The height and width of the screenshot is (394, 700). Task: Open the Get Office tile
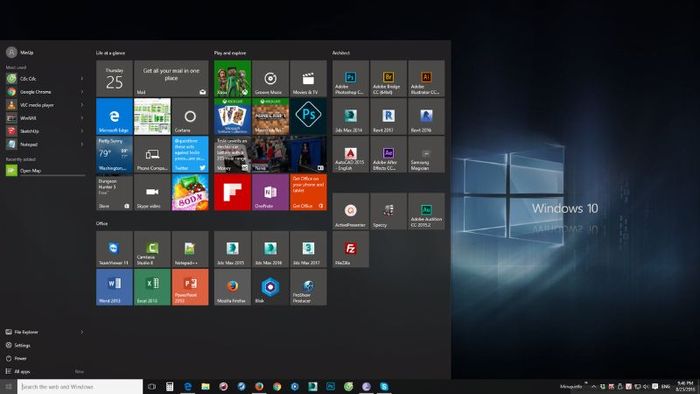click(x=308, y=192)
